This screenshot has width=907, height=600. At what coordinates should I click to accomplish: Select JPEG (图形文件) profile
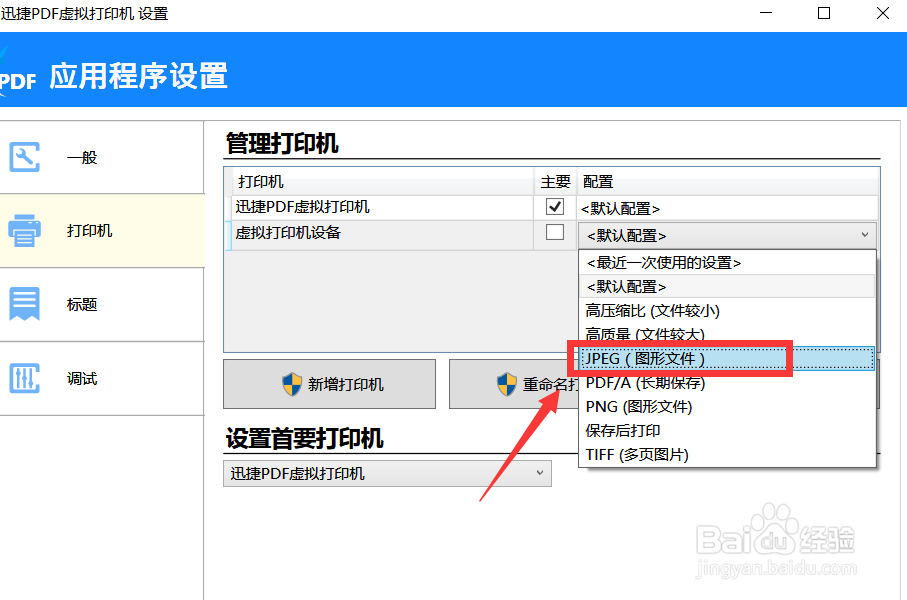(727, 359)
